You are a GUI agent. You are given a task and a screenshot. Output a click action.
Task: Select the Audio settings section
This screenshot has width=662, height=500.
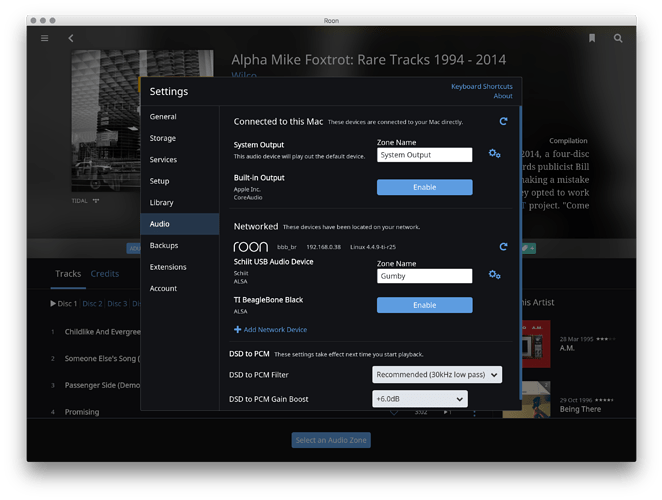180,224
